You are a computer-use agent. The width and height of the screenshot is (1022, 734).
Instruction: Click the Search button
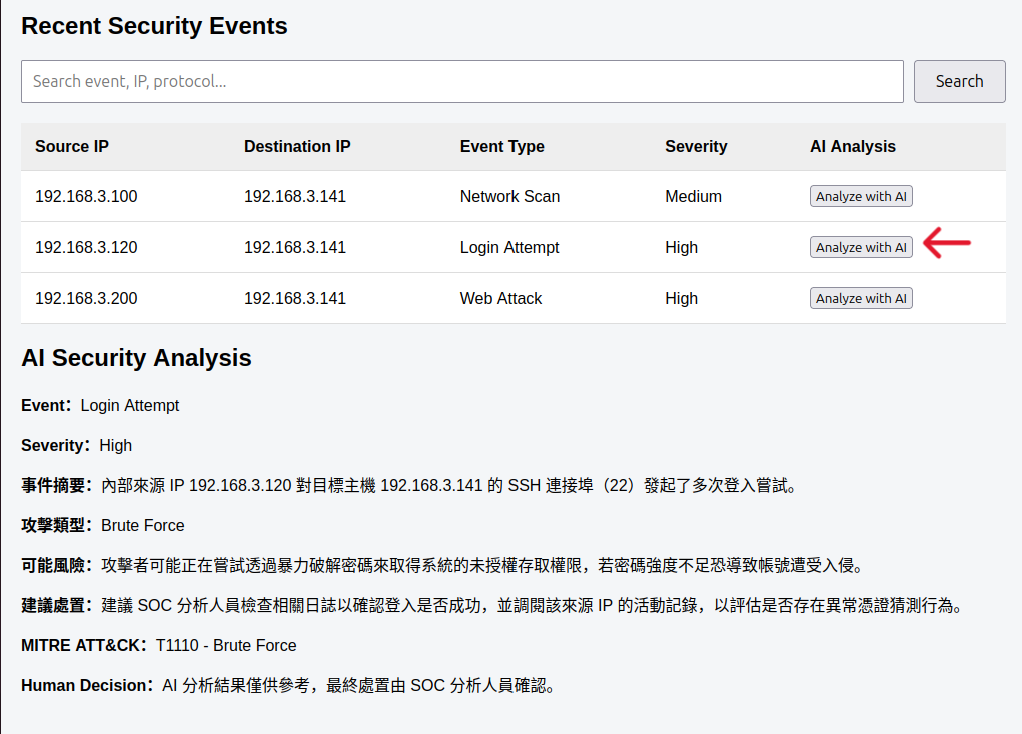pyautogui.click(x=959, y=81)
